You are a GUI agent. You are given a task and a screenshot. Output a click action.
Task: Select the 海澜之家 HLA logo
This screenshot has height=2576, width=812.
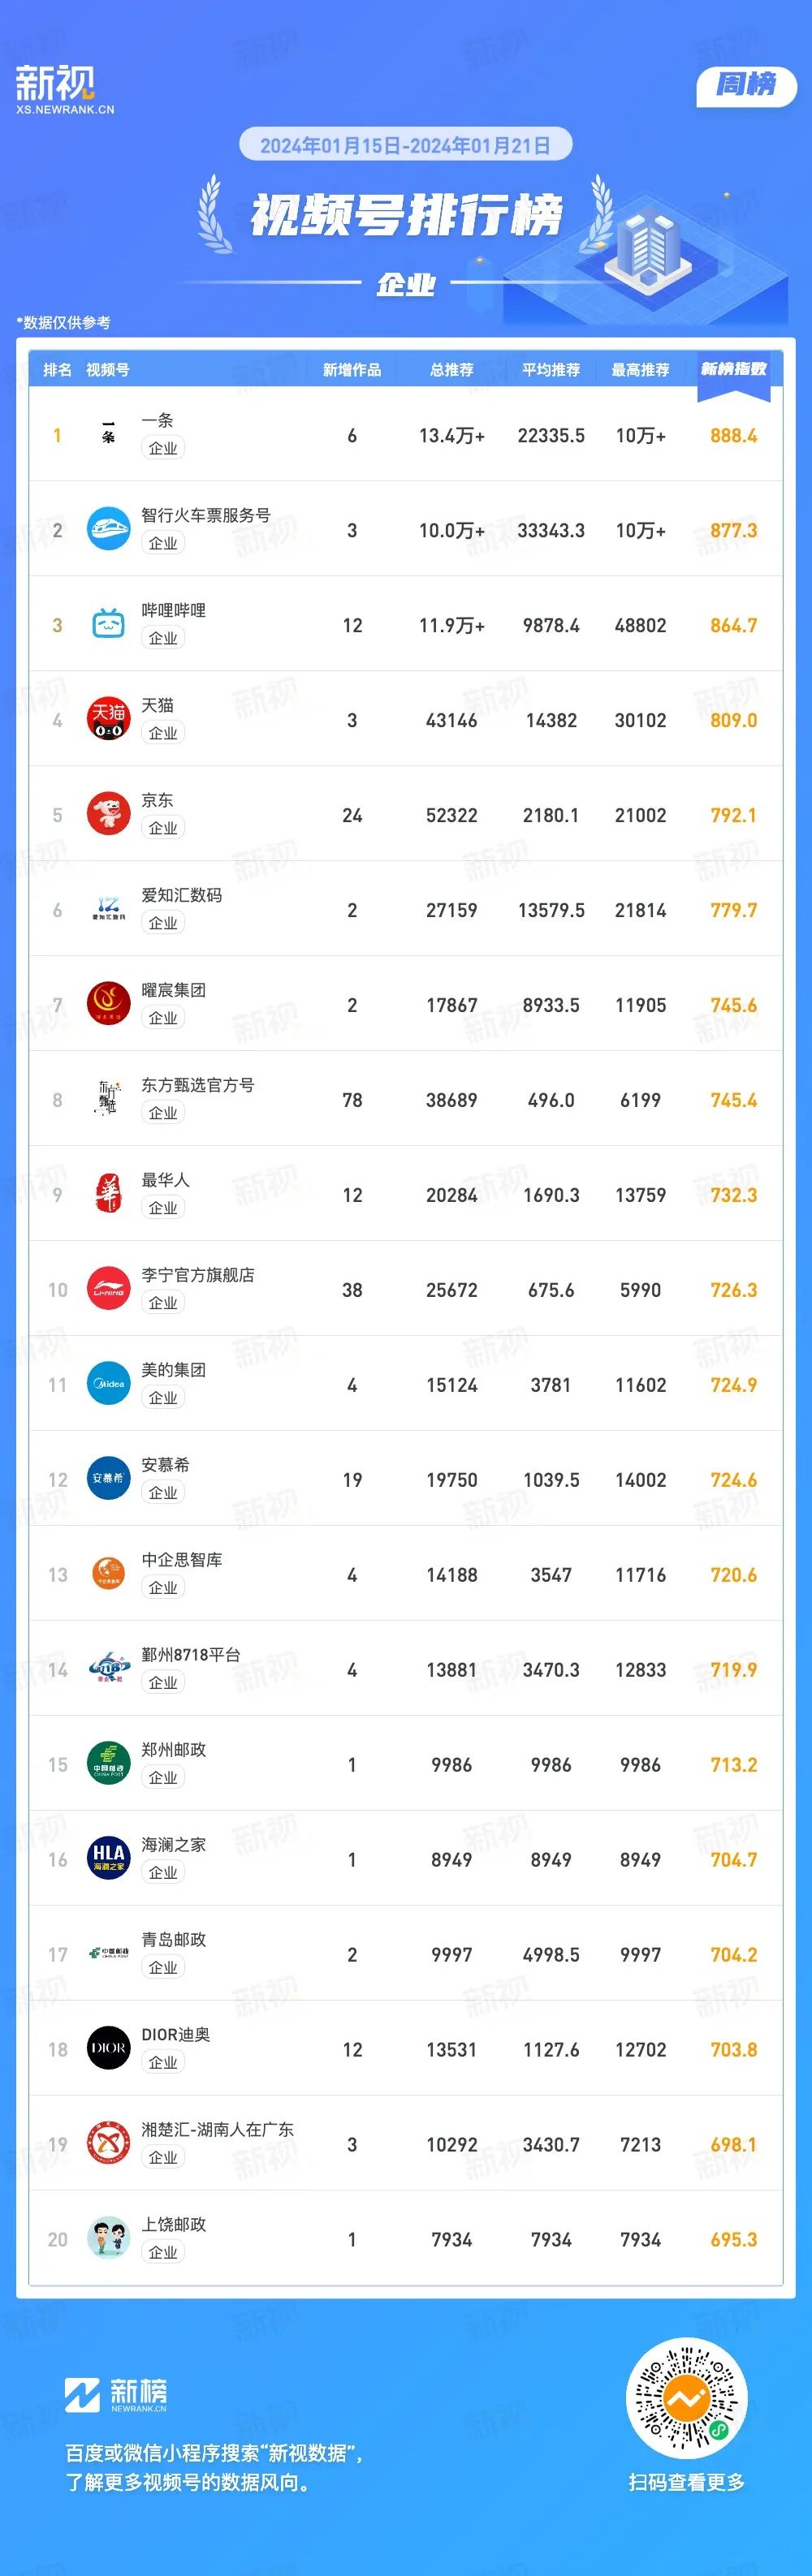click(108, 1859)
